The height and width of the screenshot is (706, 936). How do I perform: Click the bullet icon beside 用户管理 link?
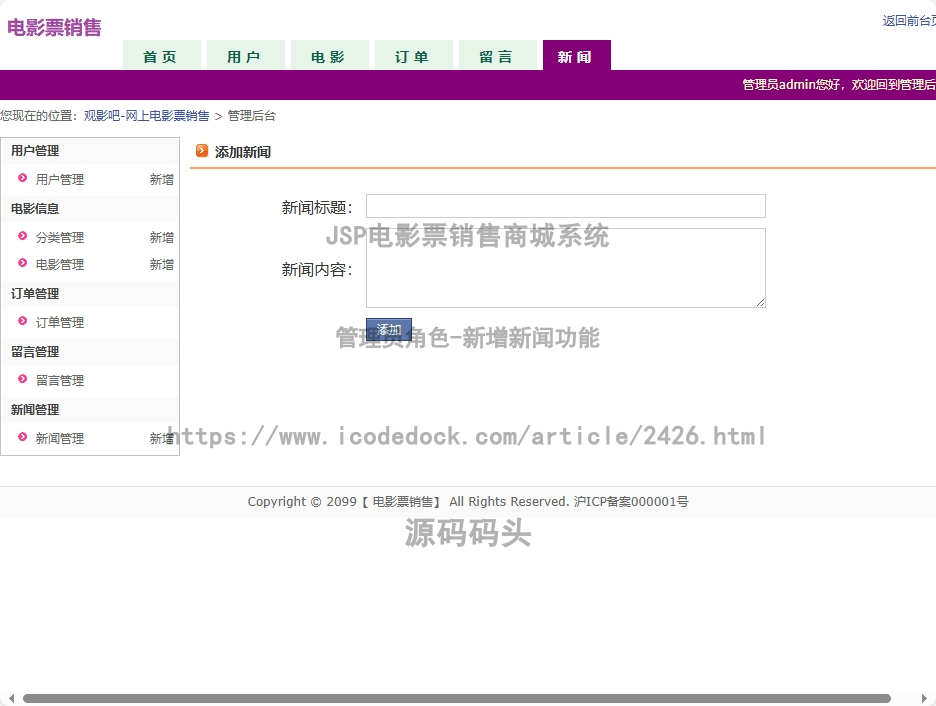(23, 178)
